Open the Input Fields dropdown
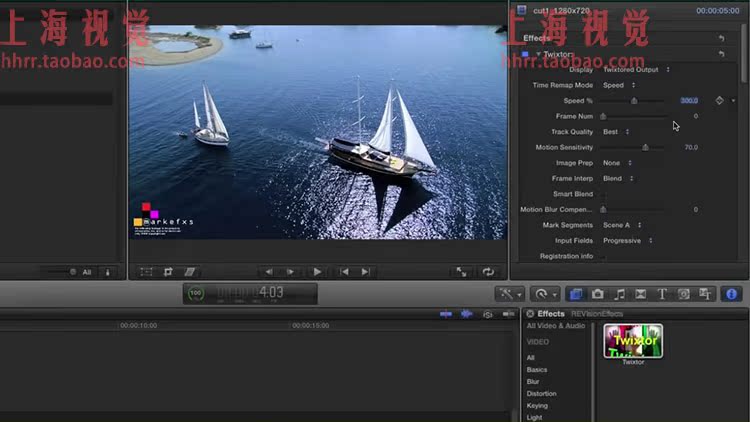 pos(628,241)
